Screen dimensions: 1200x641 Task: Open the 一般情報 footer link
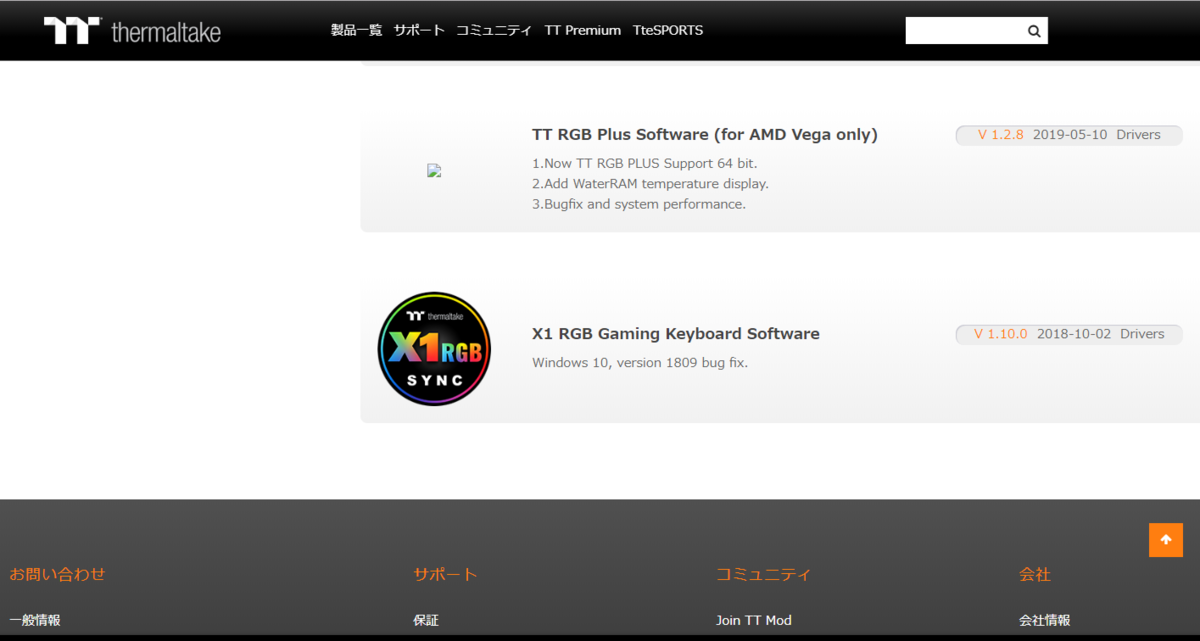click(35, 620)
